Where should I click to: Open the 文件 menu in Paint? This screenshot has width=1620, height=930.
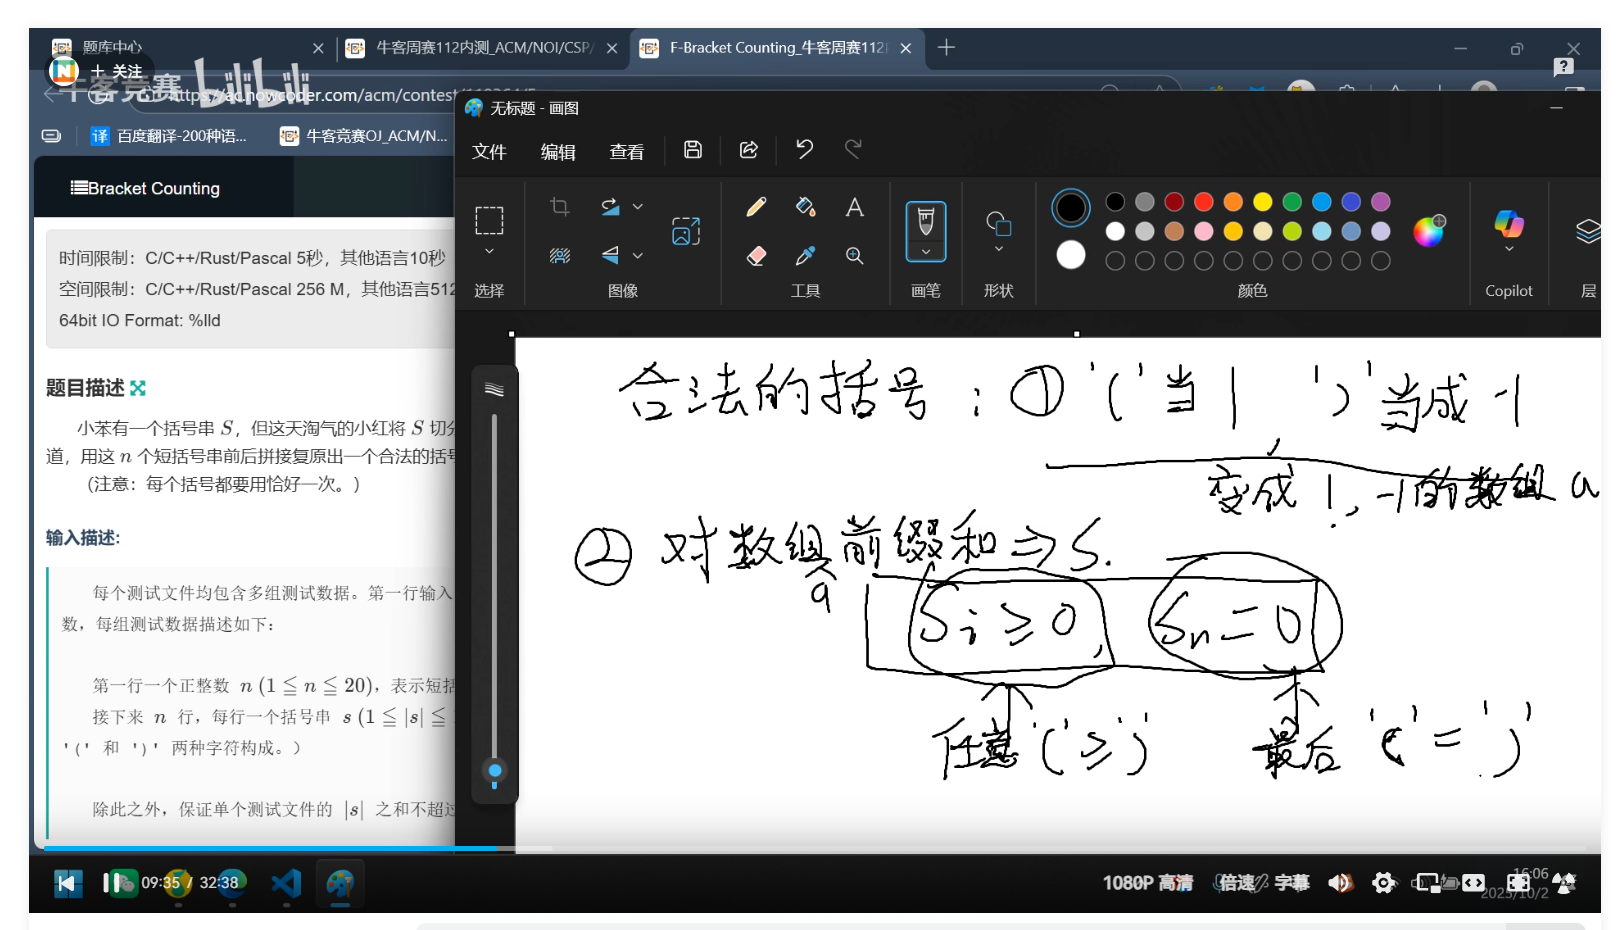pyautogui.click(x=489, y=151)
